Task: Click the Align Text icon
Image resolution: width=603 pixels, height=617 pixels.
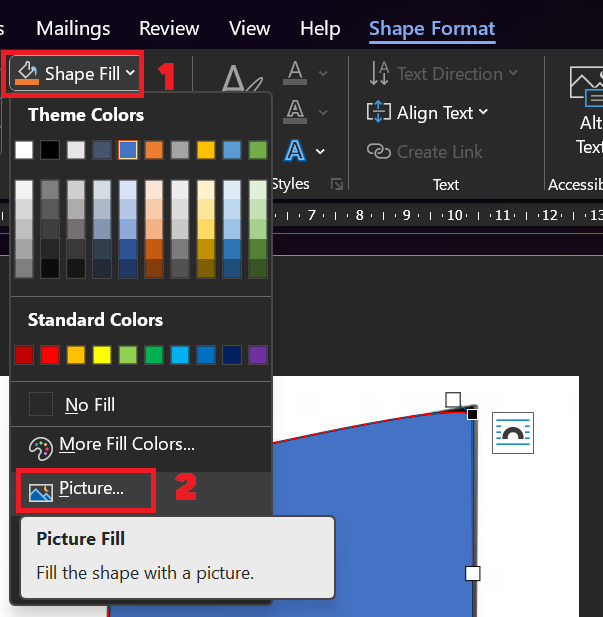Action: (x=379, y=112)
